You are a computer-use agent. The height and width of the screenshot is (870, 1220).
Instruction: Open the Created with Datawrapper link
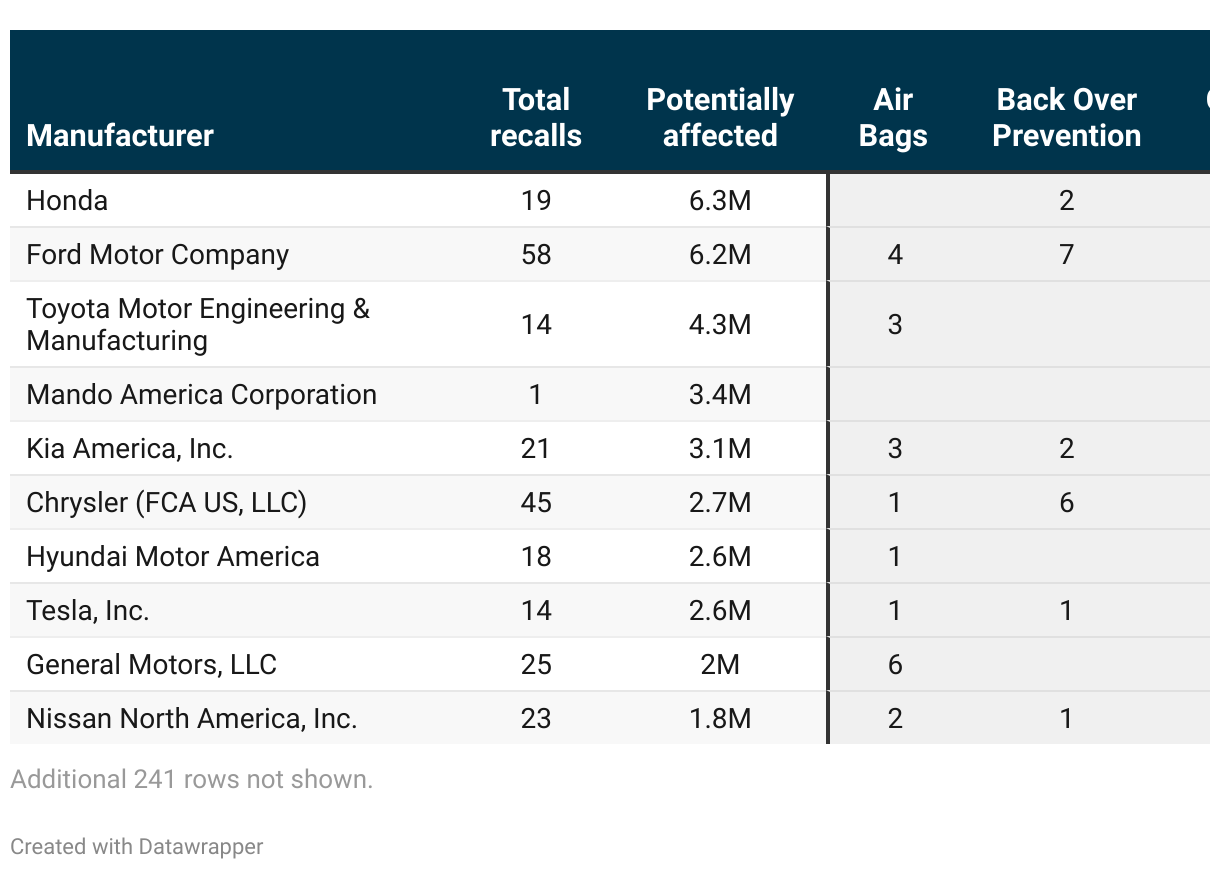tap(137, 847)
